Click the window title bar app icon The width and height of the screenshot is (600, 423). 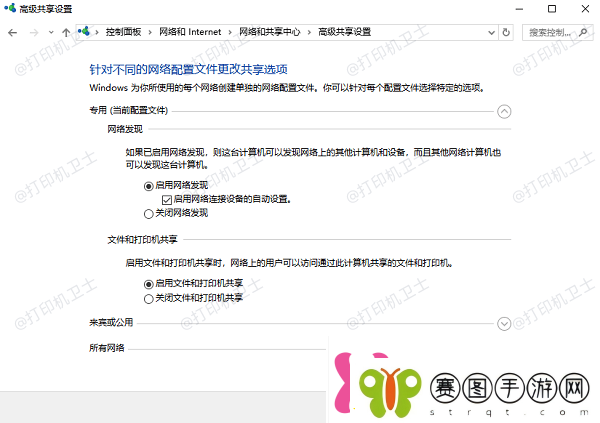pos(10,8)
